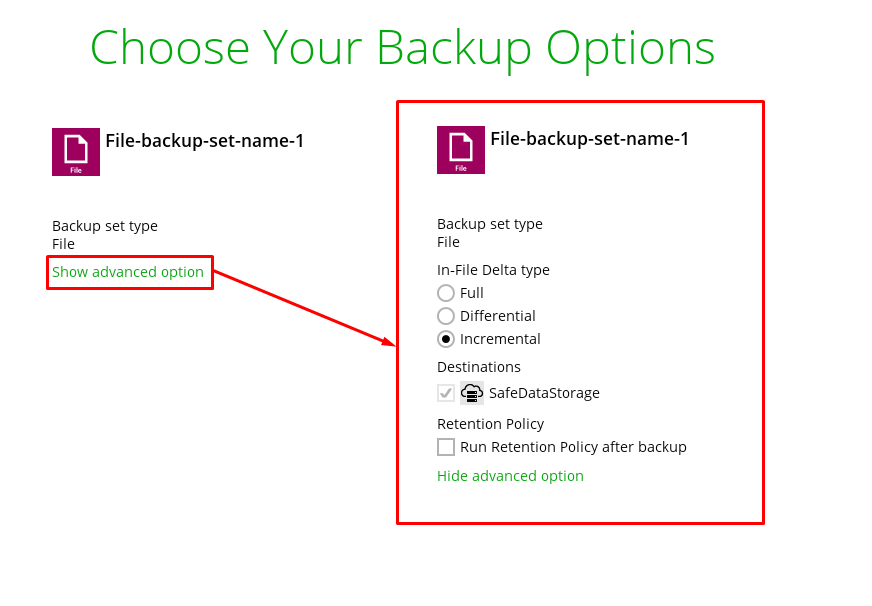The image size is (872, 606).
Task: Click the left Backup set type label
Action: coord(105,226)
